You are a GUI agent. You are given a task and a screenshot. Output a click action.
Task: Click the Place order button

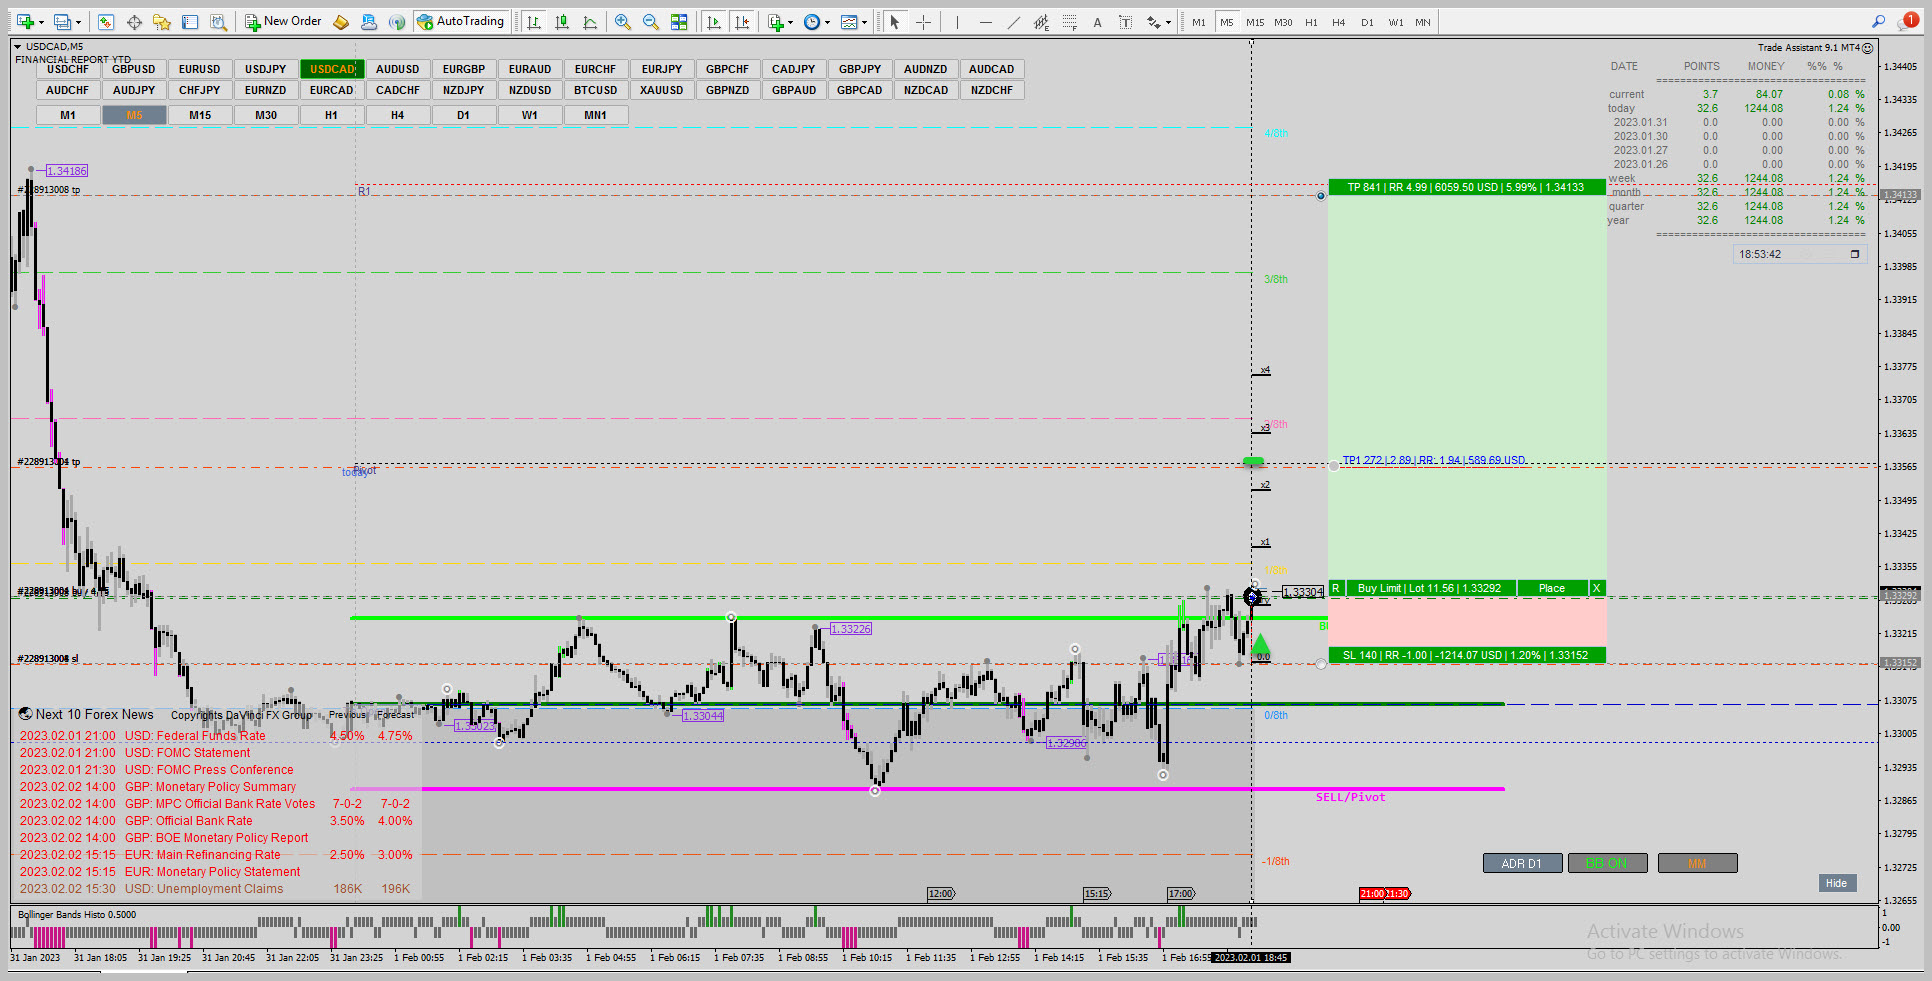click(x=1552, y=588)
